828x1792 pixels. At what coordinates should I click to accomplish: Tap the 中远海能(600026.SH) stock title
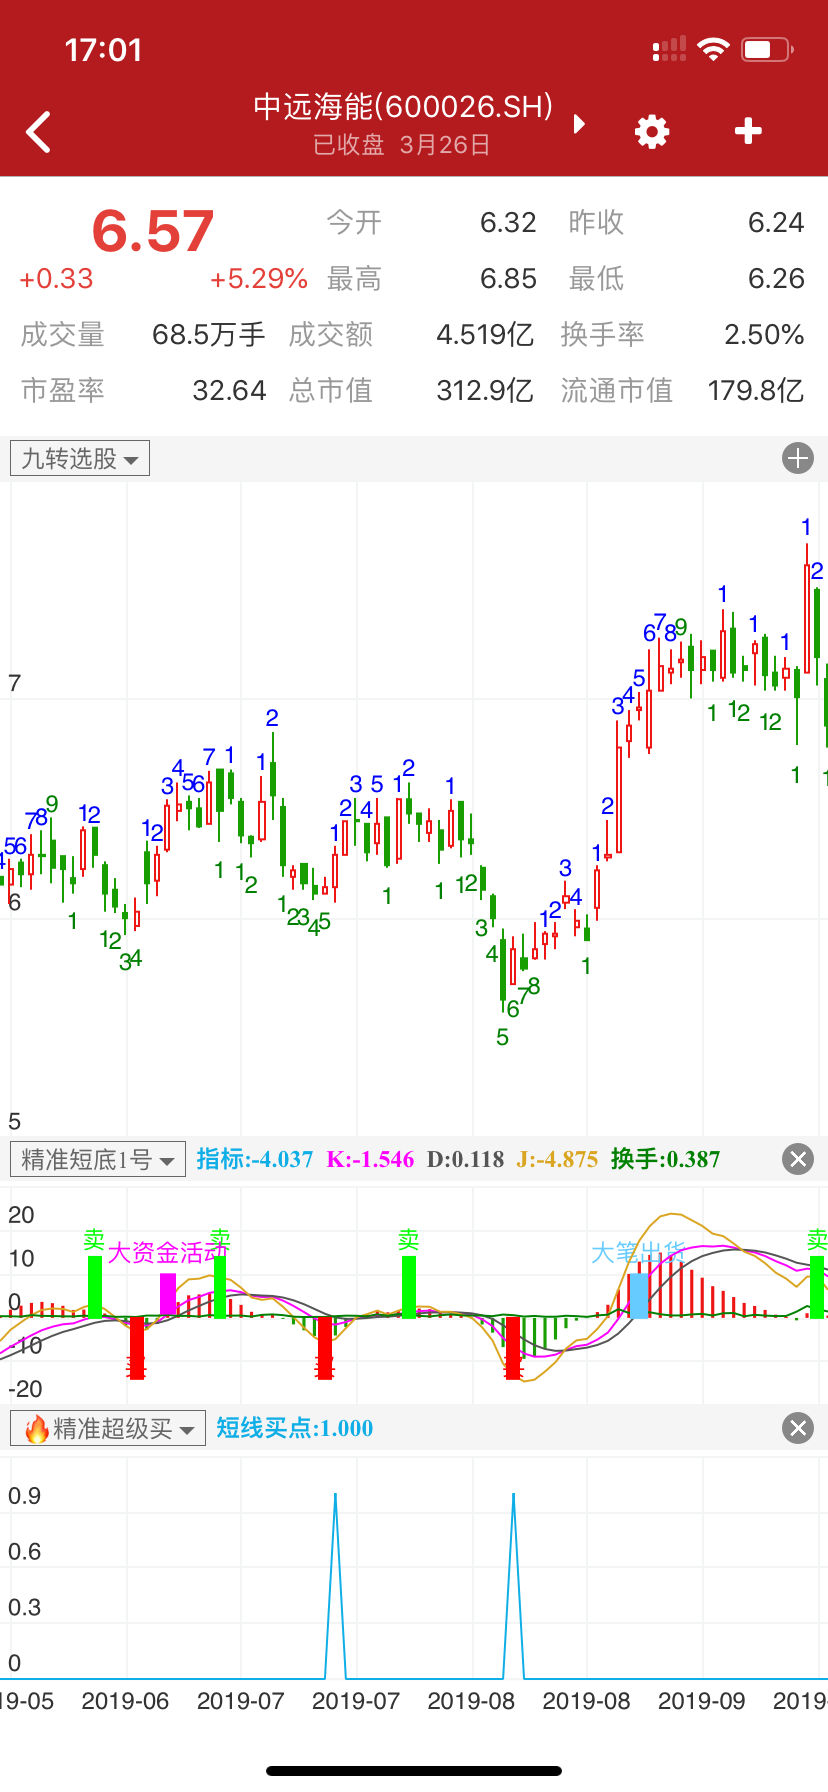(403, 107)
